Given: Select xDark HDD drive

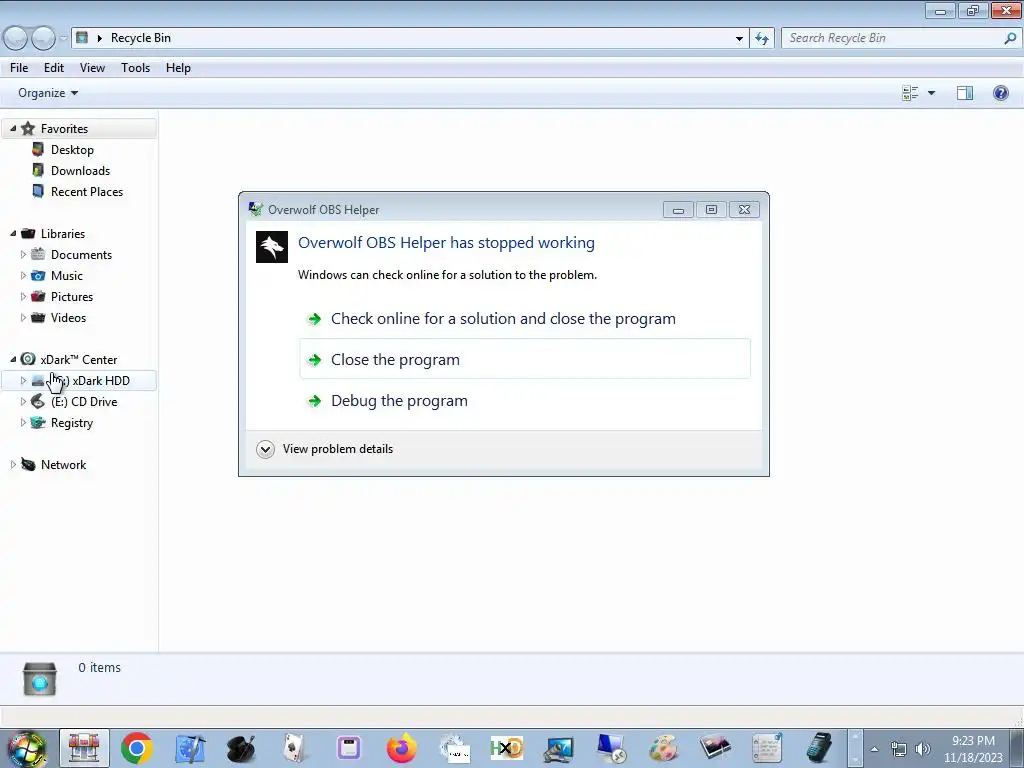Looking at the screenshot, I should (x=78, y=380).
